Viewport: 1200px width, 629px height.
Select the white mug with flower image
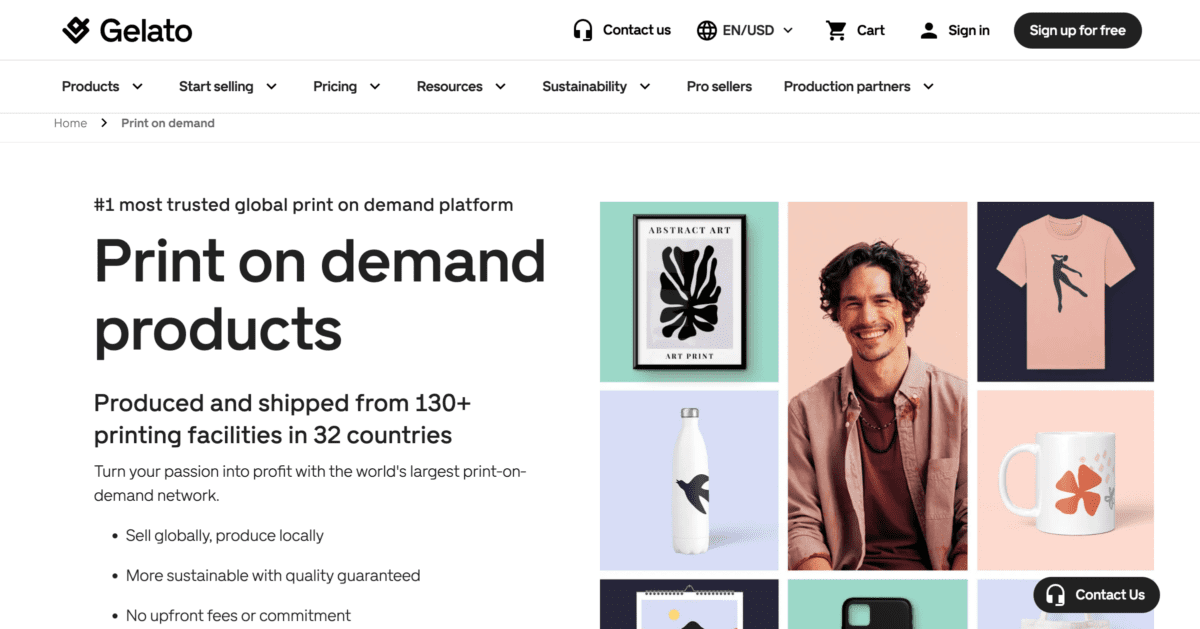(1065, 480)
